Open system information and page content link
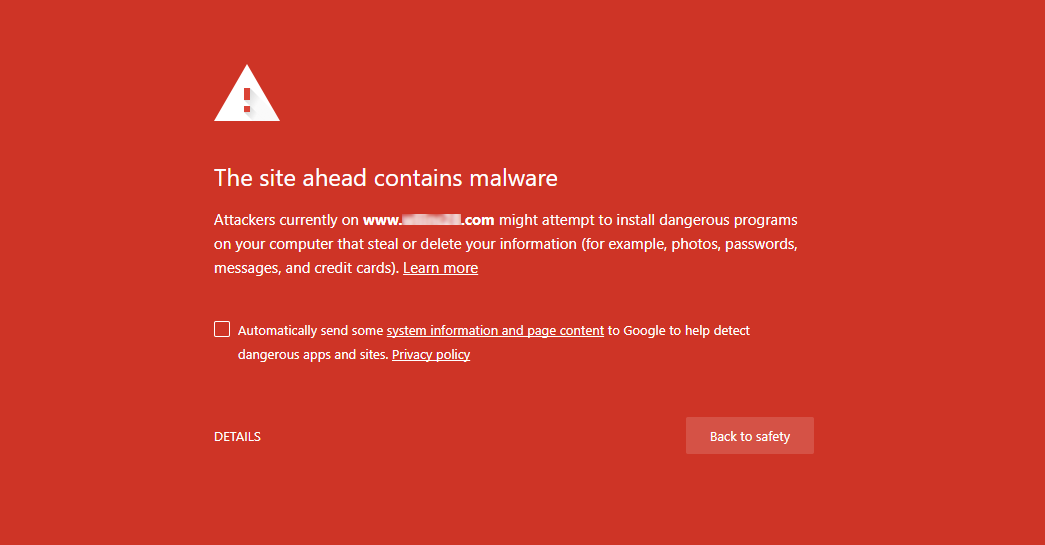This screenshot has height=545, width=1045. pos(495,330)
